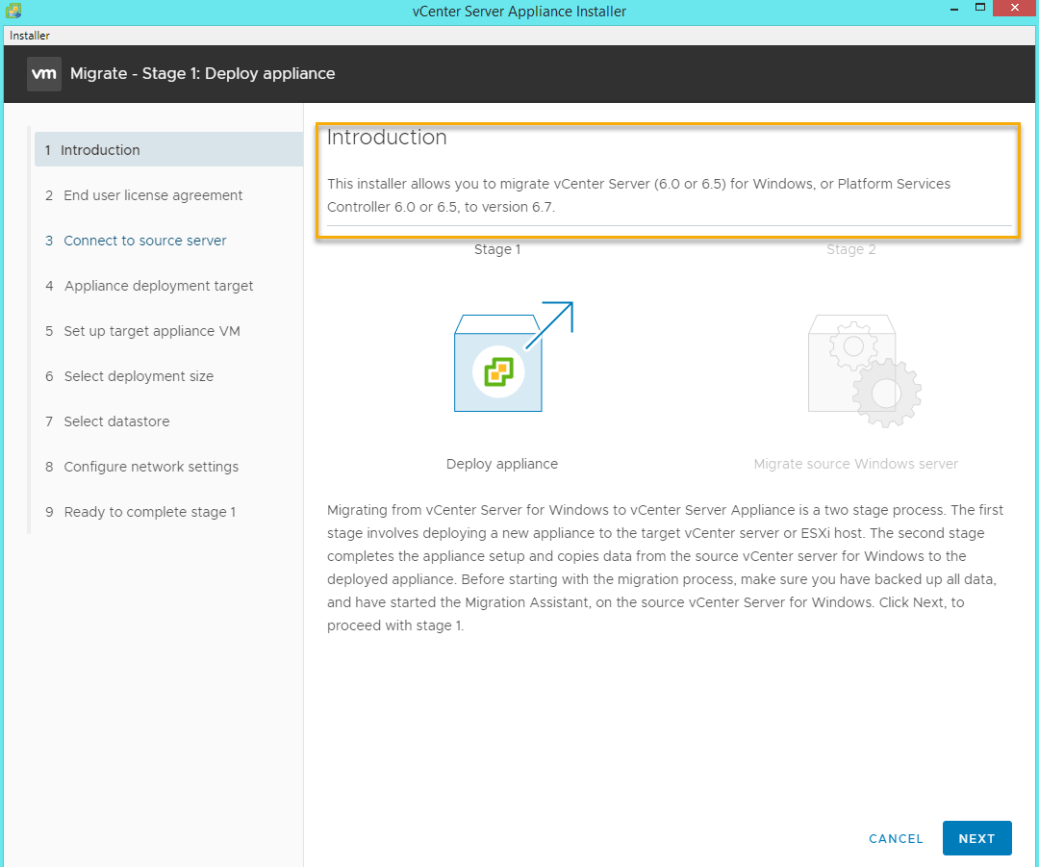Choose Set up target appliance VM step
The image size is (1039, 867).
point(152,331)
